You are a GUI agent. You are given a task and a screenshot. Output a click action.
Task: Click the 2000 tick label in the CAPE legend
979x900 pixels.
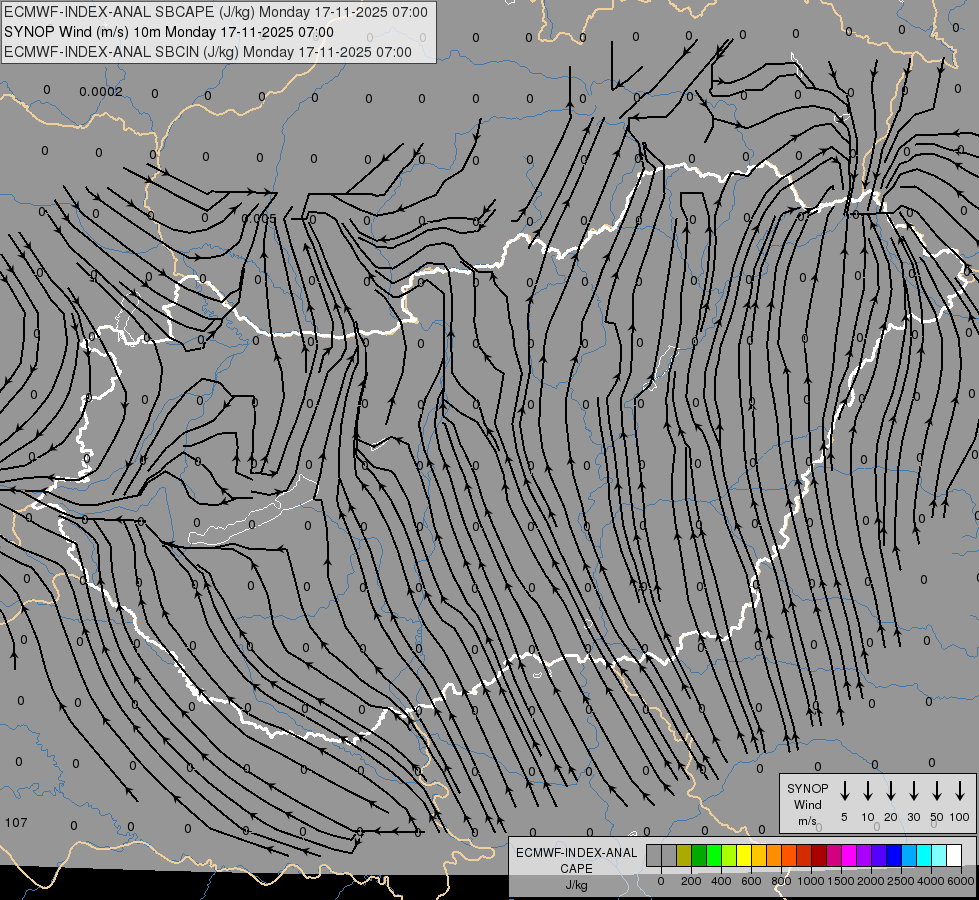[870, 881]
